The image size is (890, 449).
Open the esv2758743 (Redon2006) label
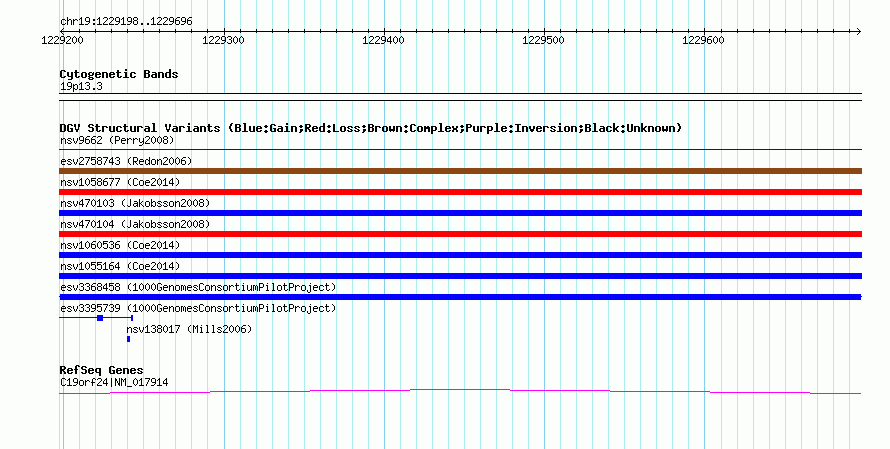[x=126, y=161]
